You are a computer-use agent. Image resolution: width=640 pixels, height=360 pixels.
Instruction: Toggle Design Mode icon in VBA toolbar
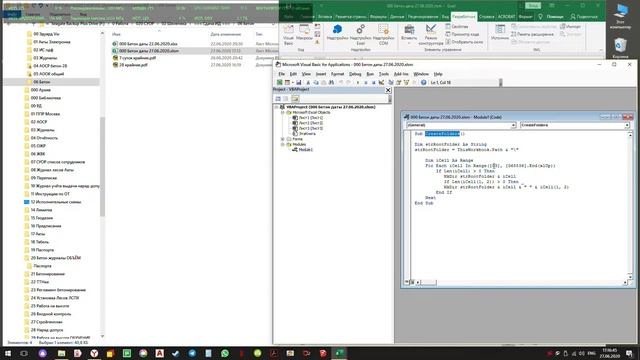[x=382, y=82]
